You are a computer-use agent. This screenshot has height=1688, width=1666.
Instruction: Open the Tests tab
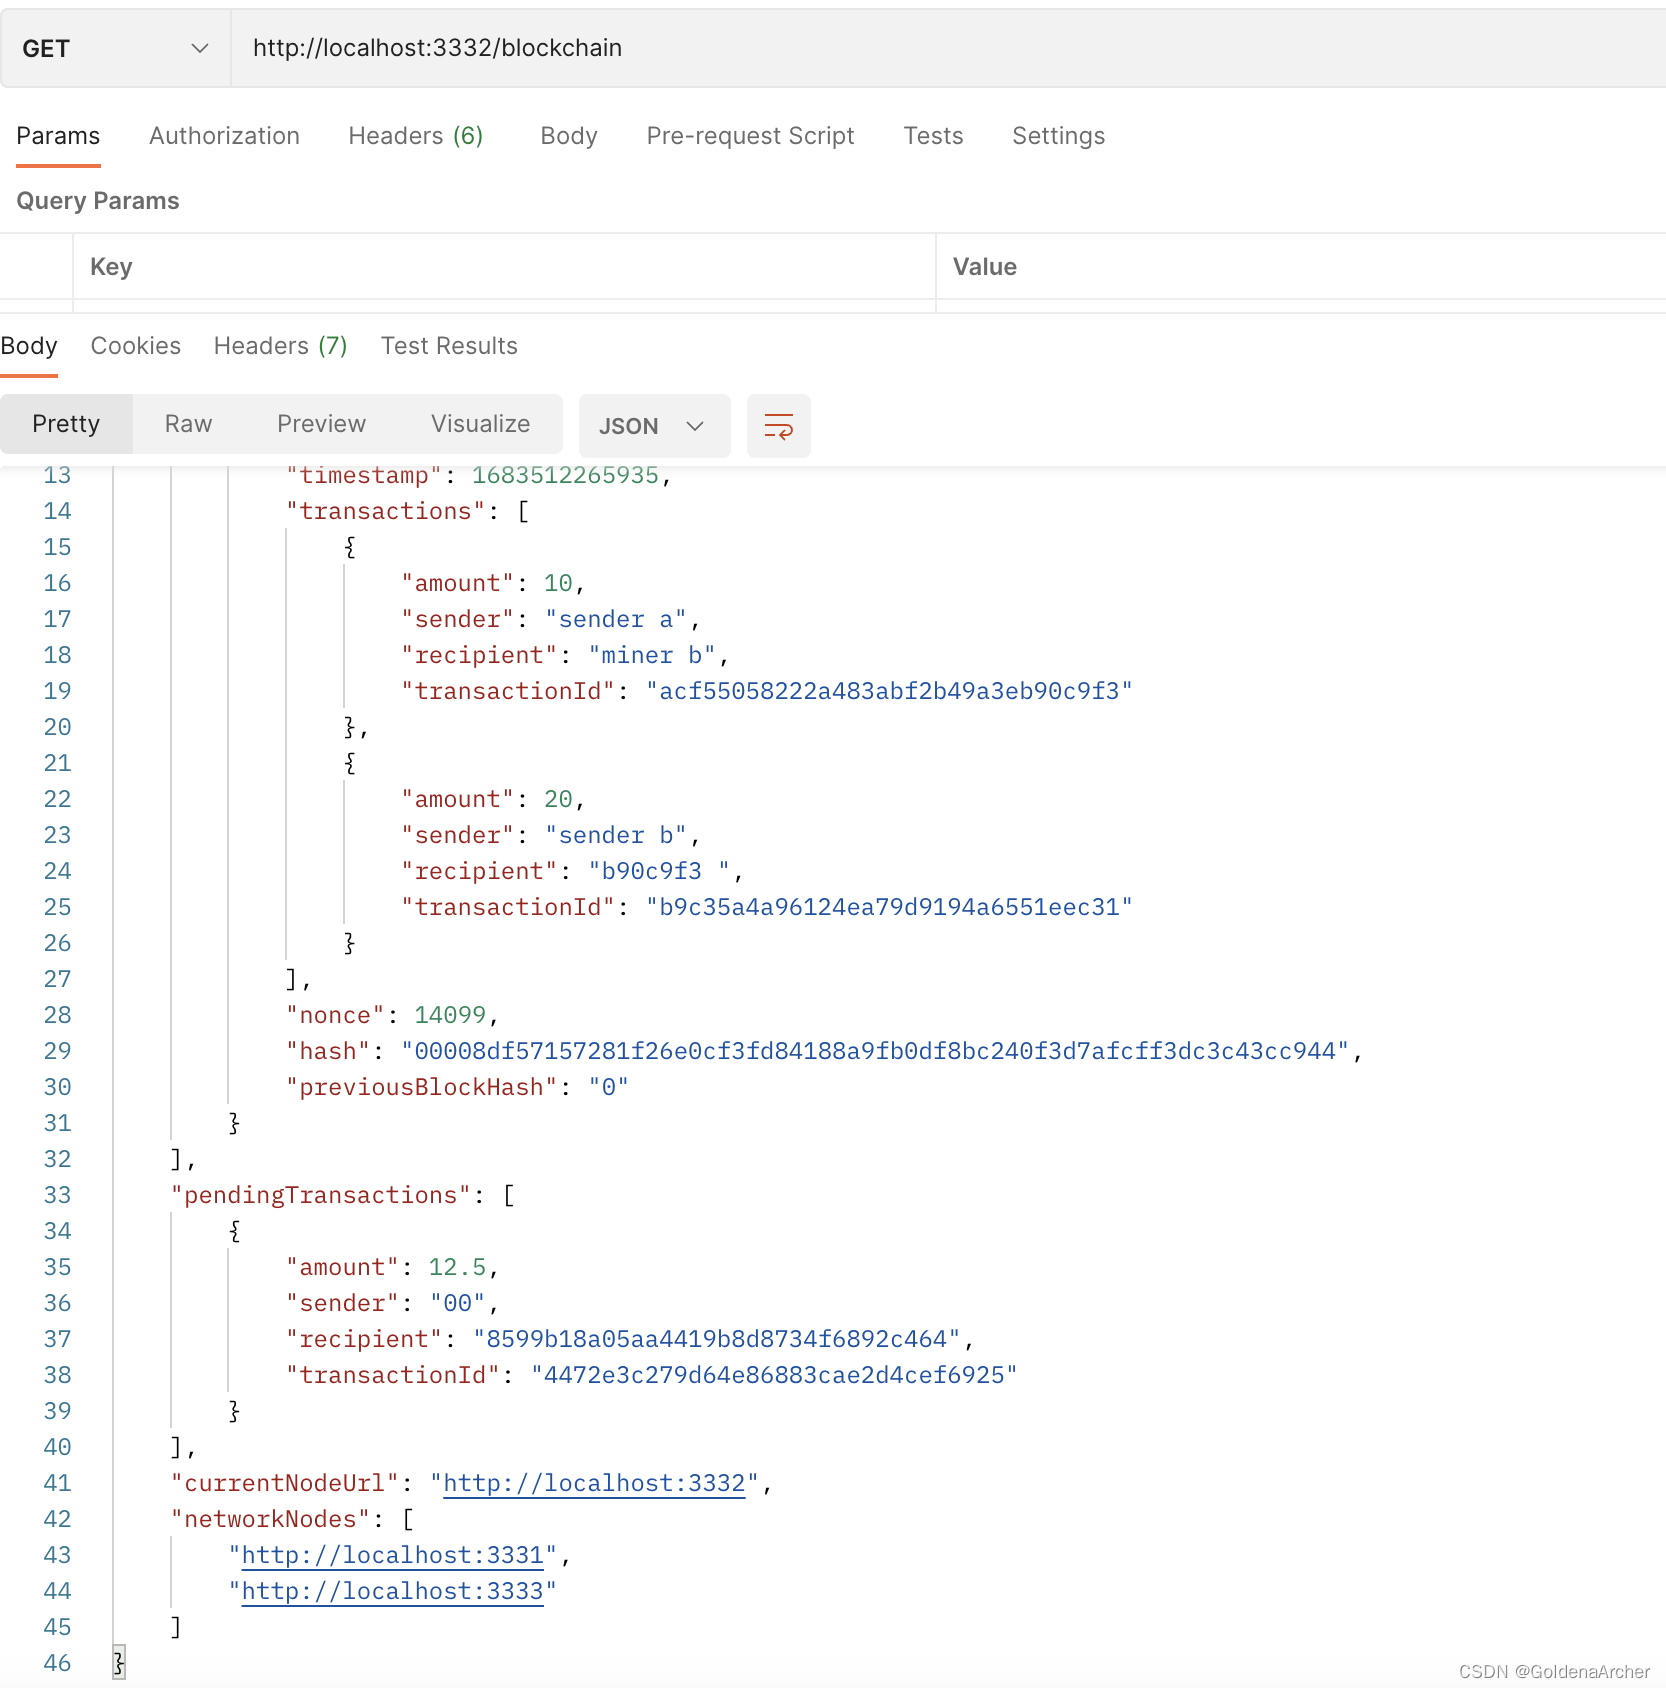click(x=933, y=136)
